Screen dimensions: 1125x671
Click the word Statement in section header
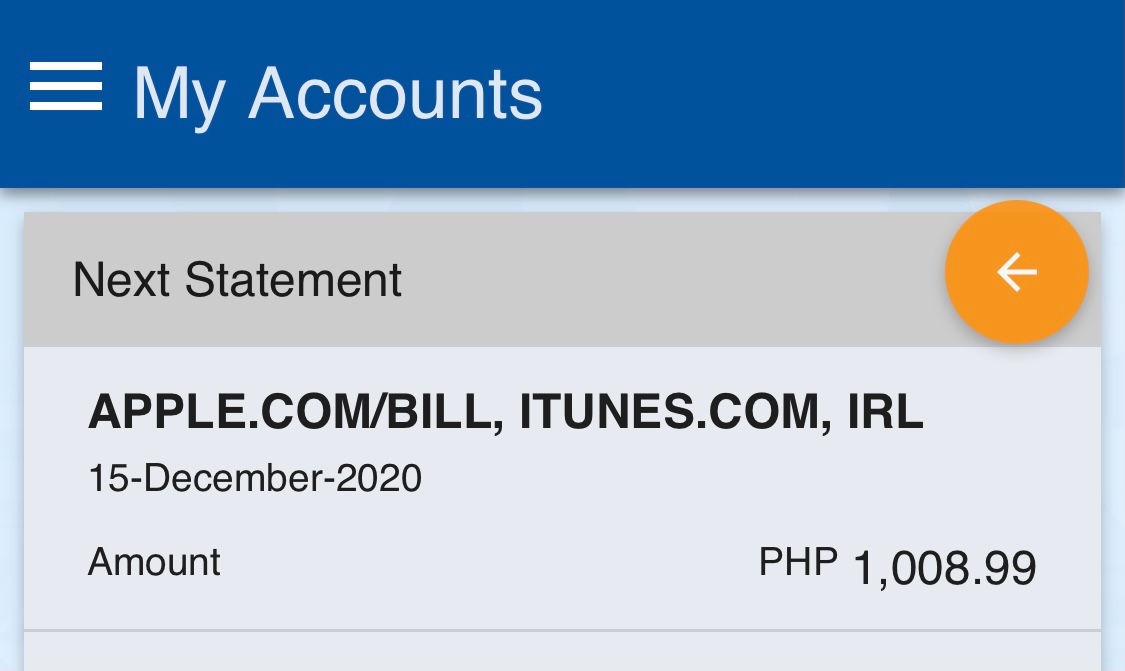pyautogui.click(x=294, y=280)
